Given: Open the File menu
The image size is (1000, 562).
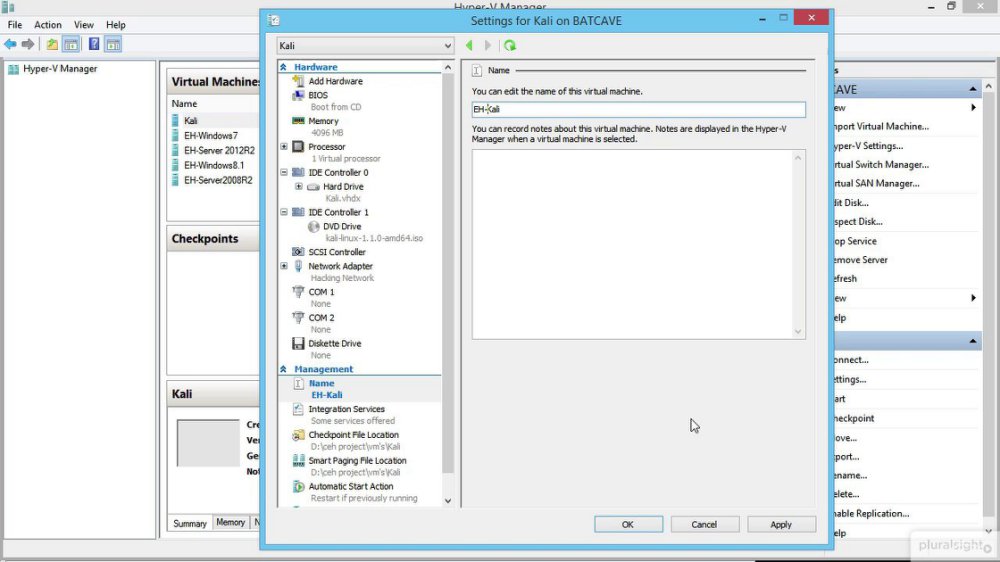Looking at the screenshot, I should click(15, 25).
